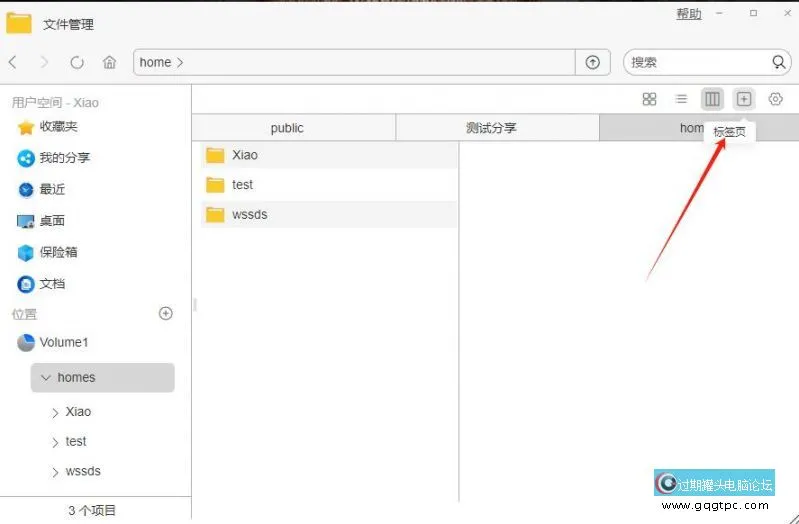Maximize the file manager window
799x524 pixels.
(x=753, y=13)
